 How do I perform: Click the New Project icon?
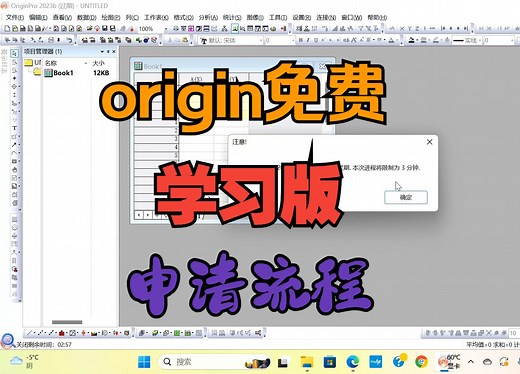coord(7,29)
